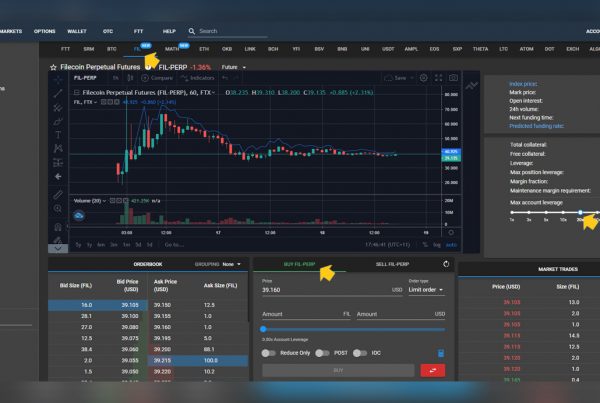Screen dimensions: 600x403
Task: Select the pattern drawing tool
Action: pos(58,148)
